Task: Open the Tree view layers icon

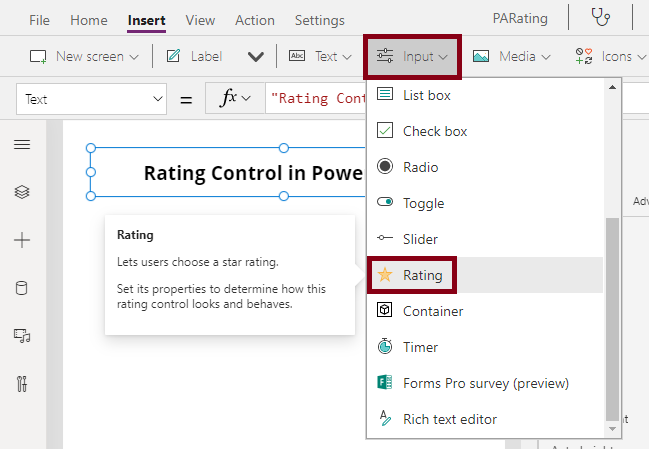Action: pos(22,192)
